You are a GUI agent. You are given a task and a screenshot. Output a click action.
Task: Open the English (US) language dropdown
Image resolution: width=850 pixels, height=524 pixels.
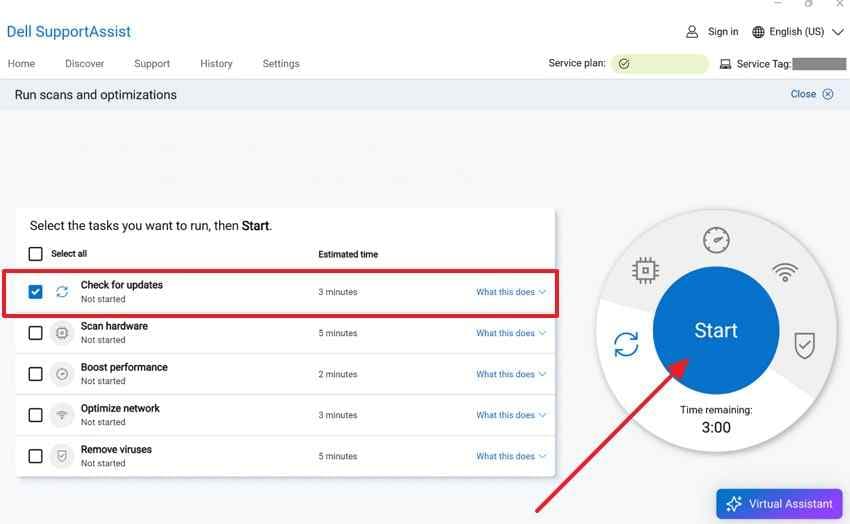[797, 32]
